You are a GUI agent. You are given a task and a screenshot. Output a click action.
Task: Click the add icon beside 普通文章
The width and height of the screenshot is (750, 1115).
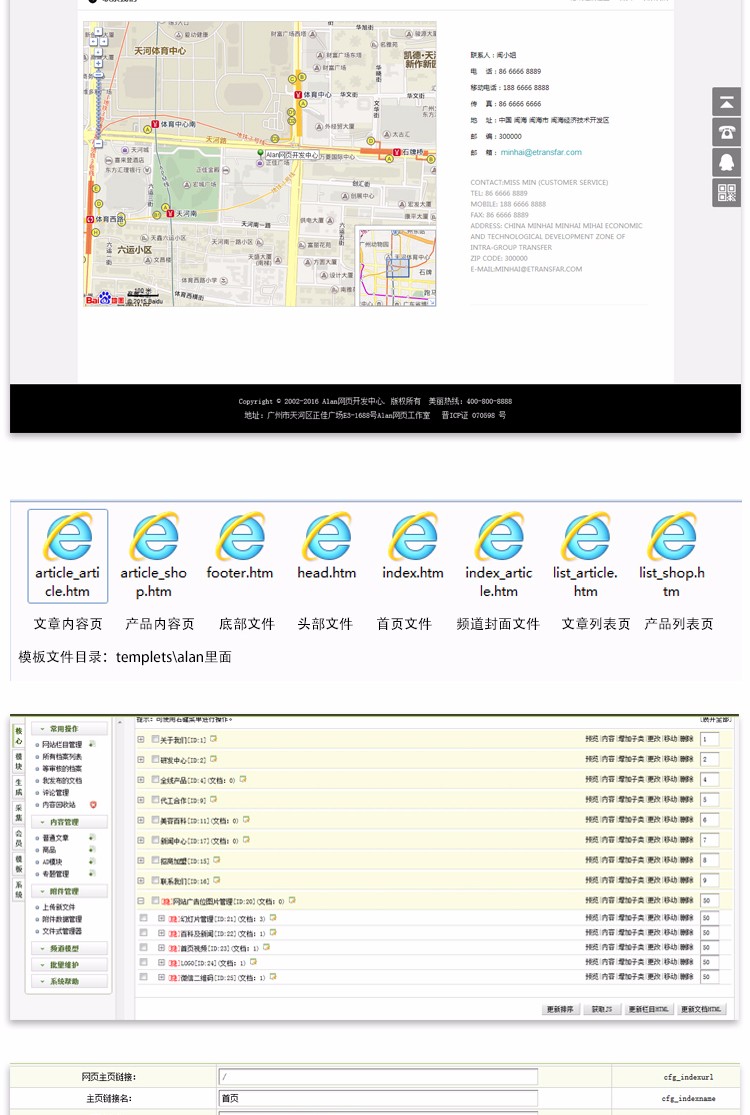point(92,838)
